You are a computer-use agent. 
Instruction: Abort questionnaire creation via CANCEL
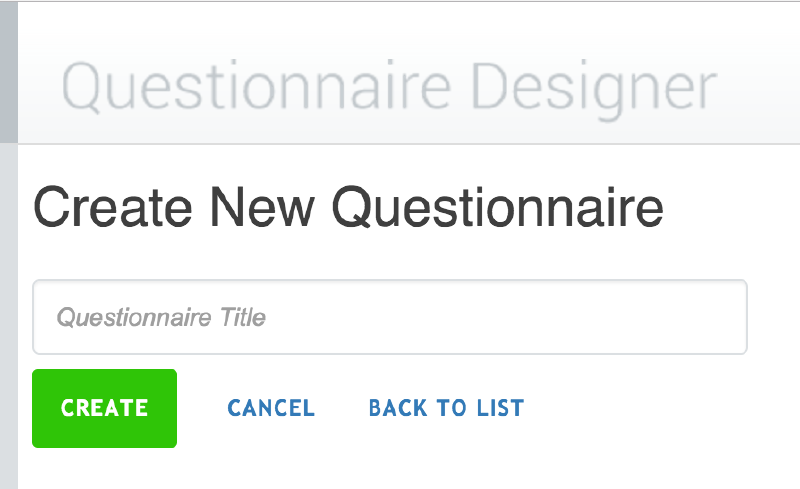point(271,408)
